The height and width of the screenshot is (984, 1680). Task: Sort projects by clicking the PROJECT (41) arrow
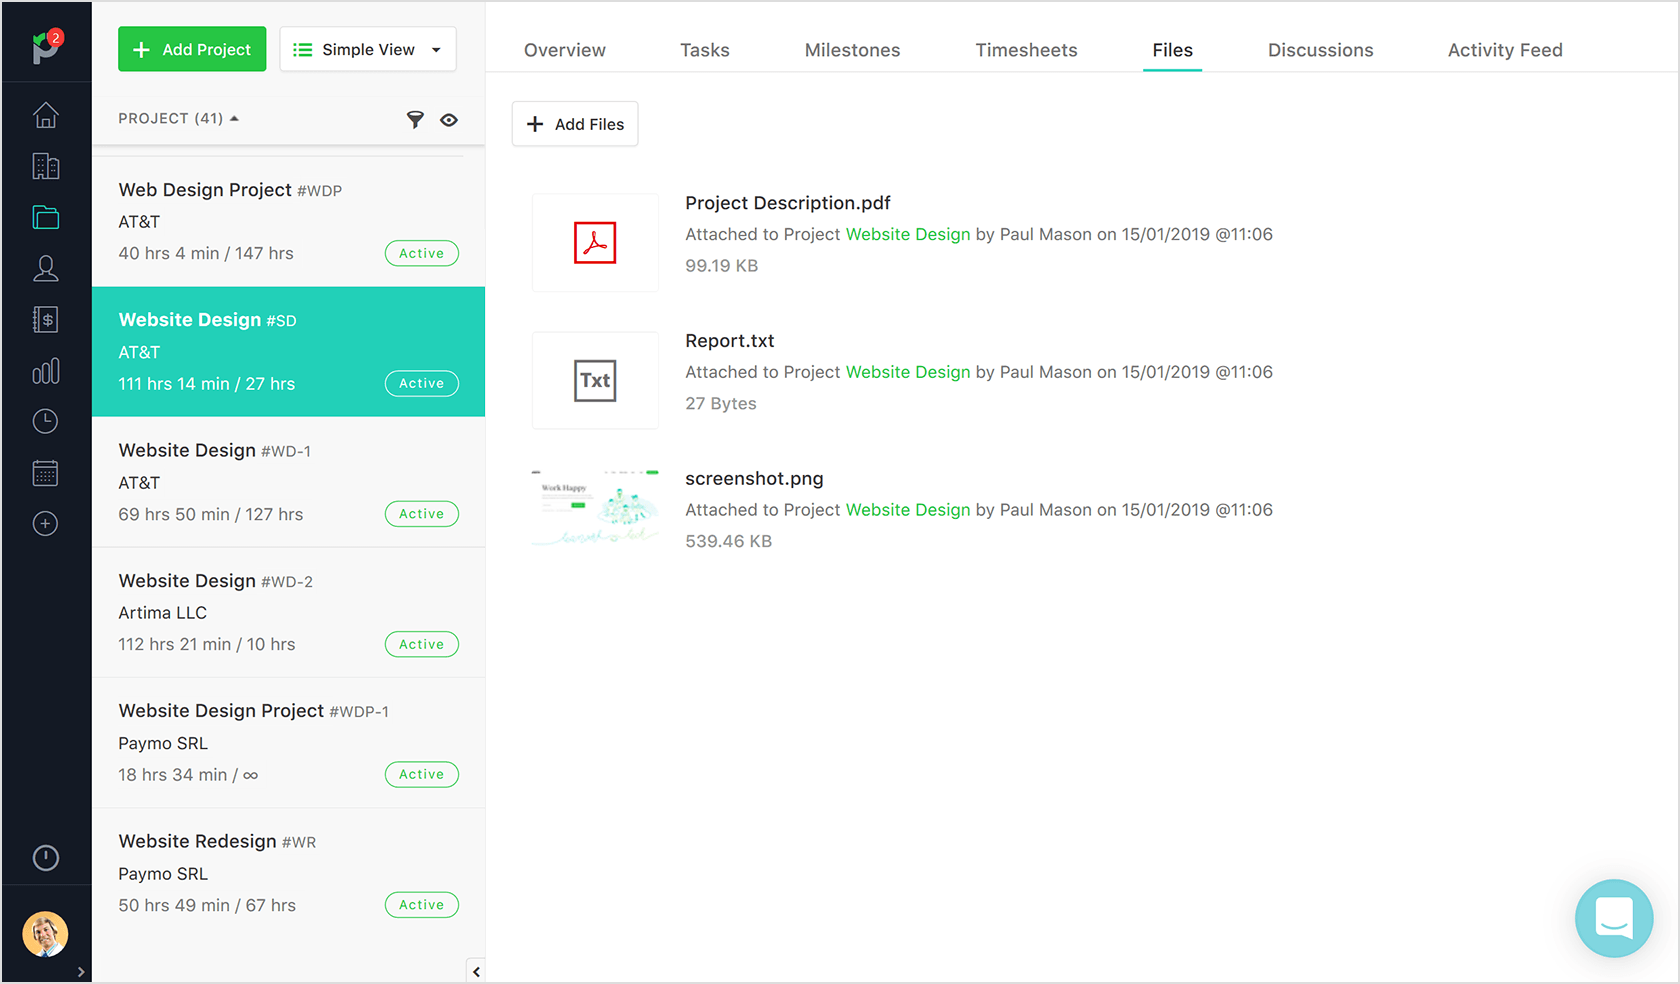coord(234,116)
